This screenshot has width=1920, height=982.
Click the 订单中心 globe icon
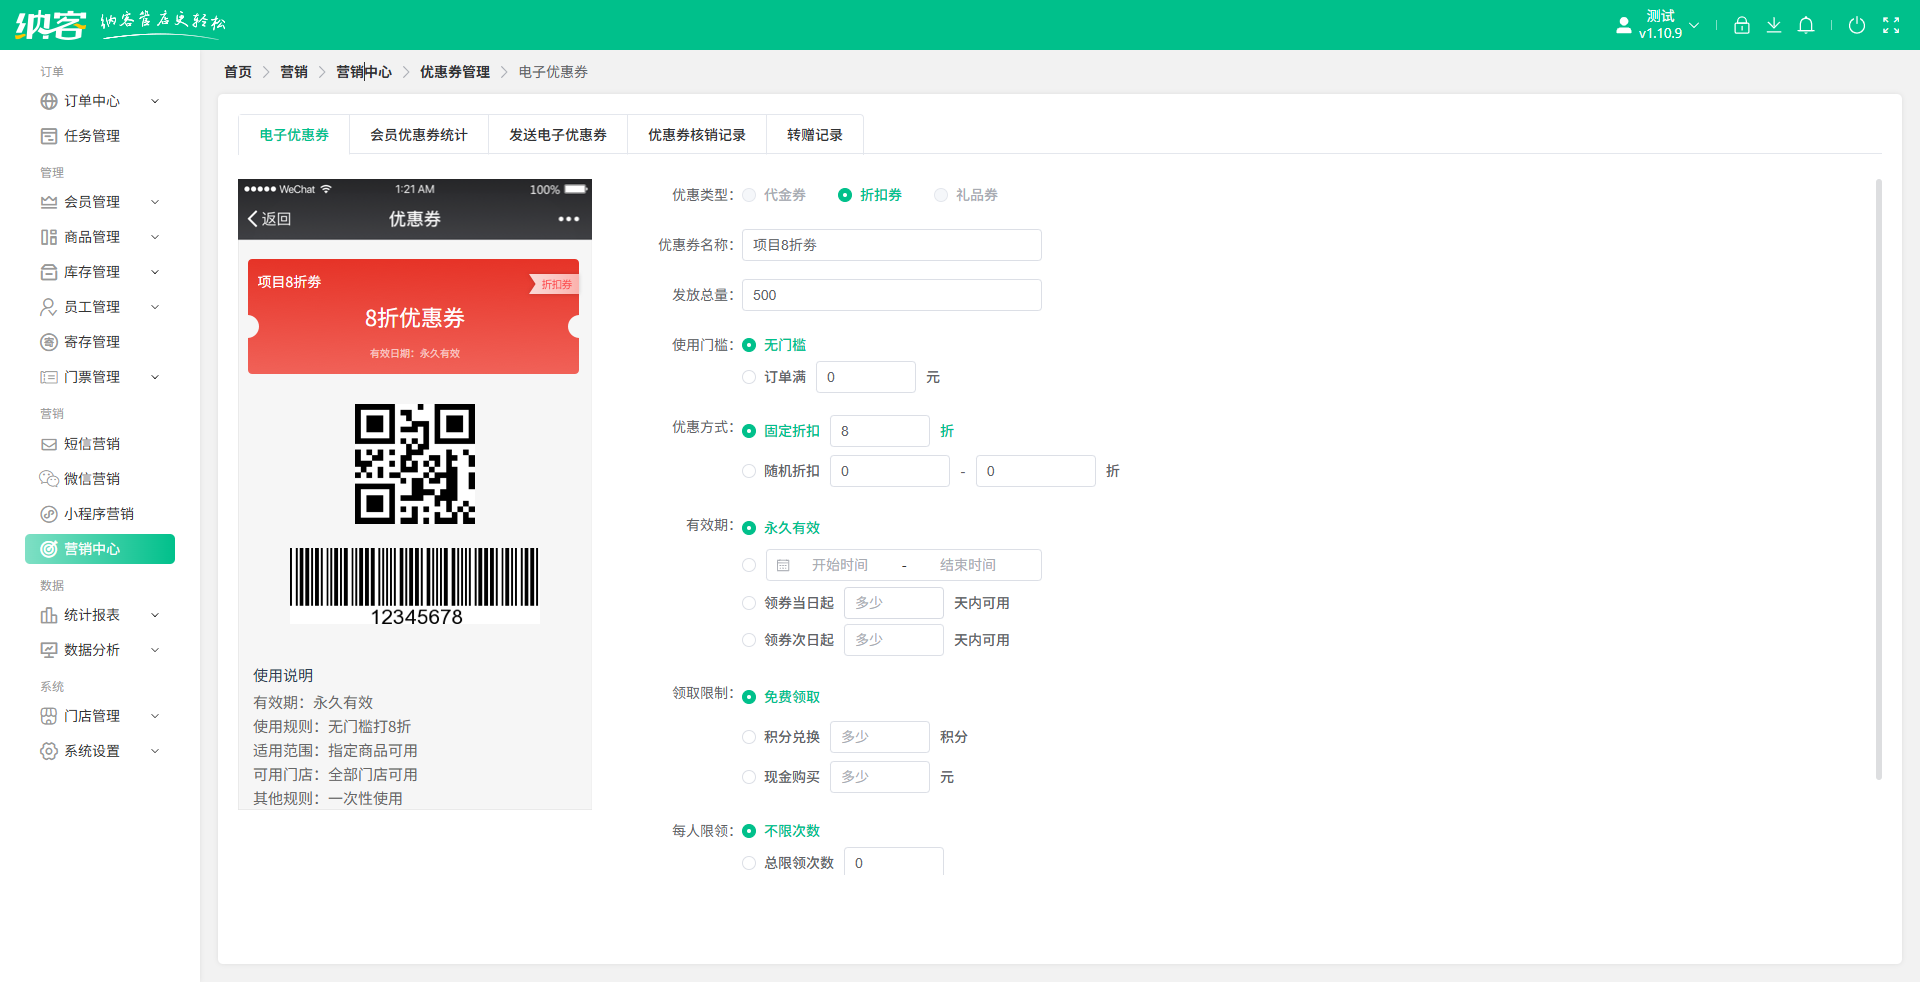pyautogui.click(x=49, y=101)
